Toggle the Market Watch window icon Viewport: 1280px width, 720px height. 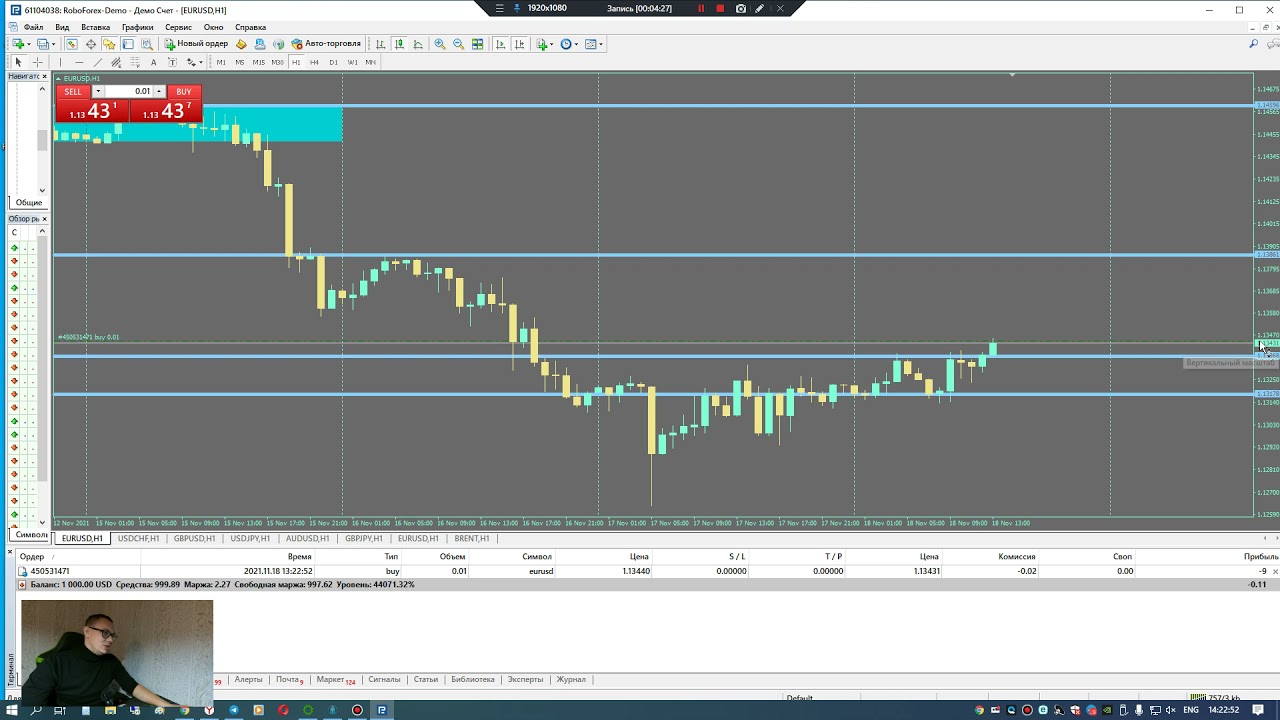pyautogui.click(x=72, y=44)
